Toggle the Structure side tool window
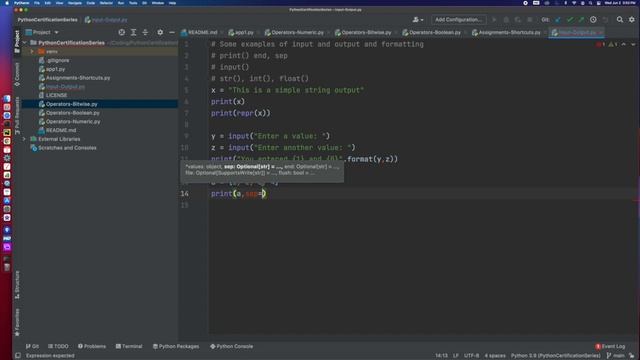Viewport: 640px width, 360px height. [x=17, y=284]
